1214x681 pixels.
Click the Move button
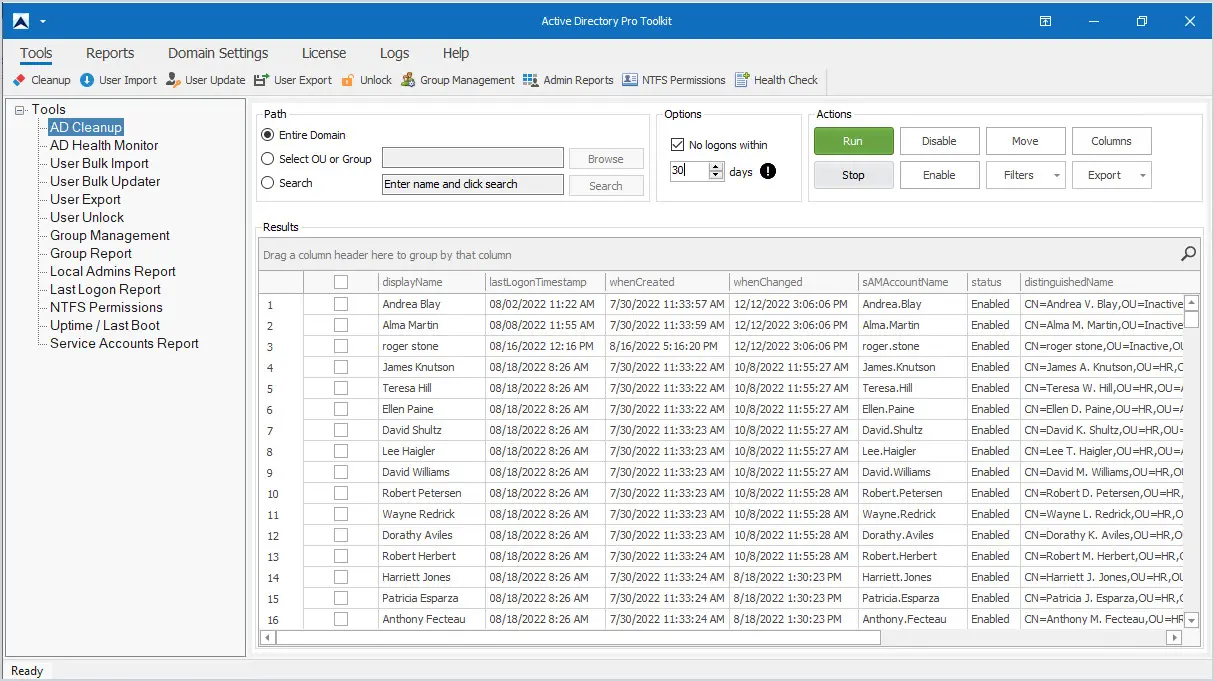point(1025,141)
